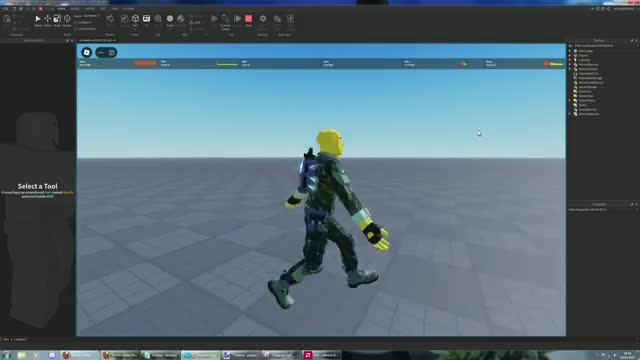
Task: Switch to the TEST ribbon tab
Action: pos(103,9)
